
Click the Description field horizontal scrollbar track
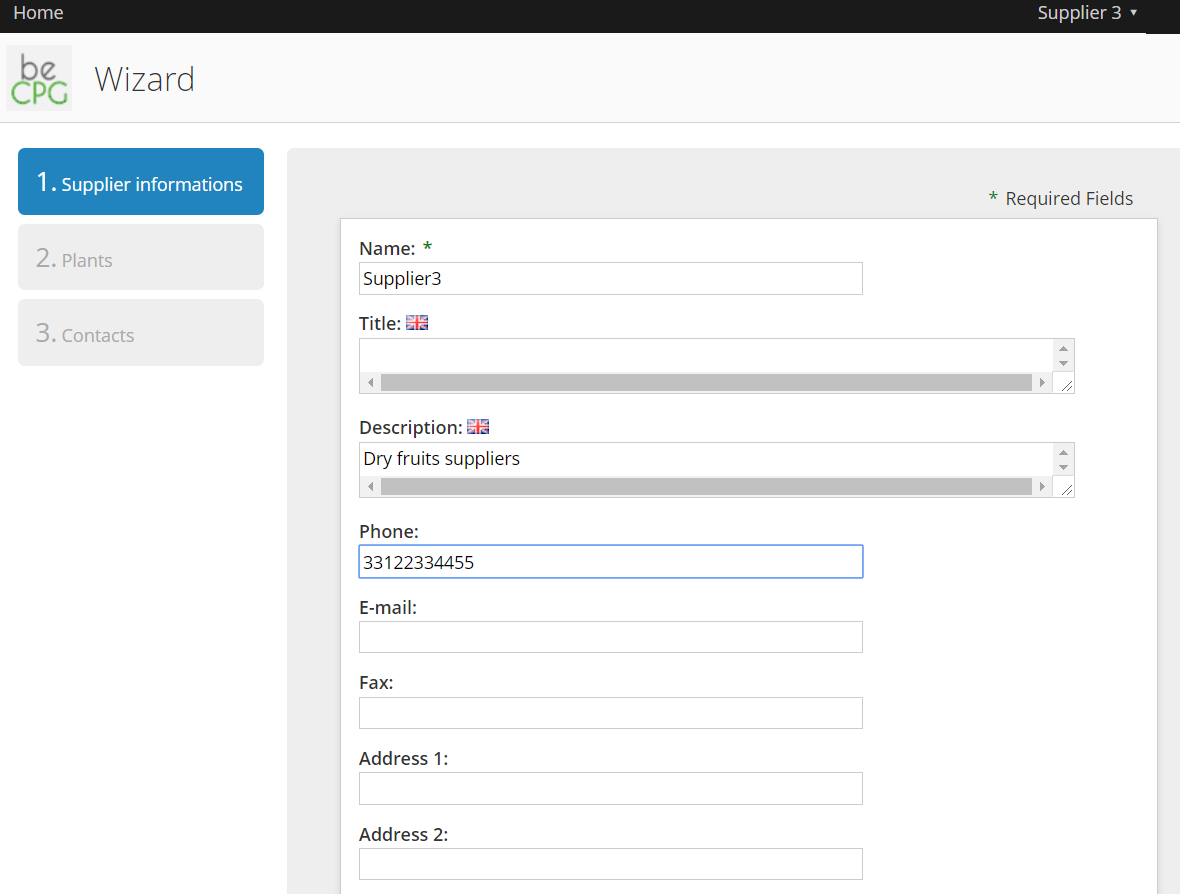click(x=706, y=487)
